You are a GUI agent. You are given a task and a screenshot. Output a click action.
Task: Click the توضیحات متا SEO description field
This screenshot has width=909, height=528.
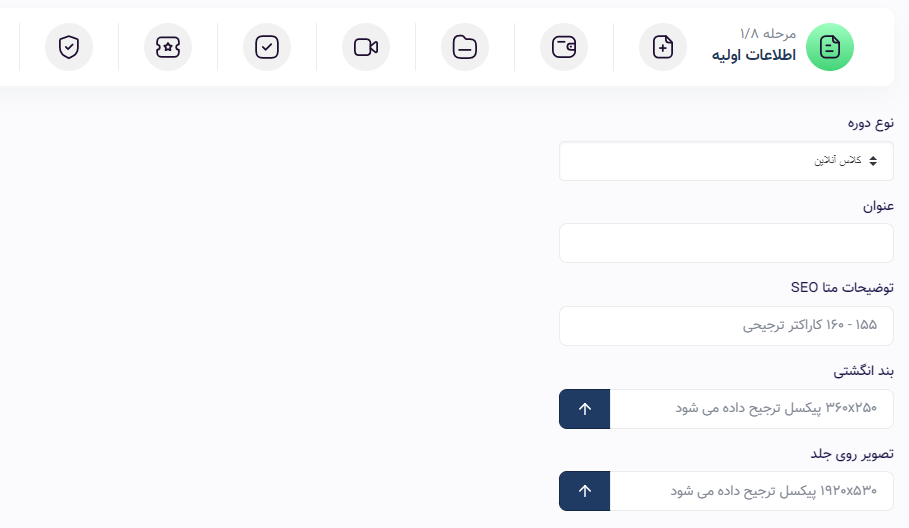tap(726, 326)
